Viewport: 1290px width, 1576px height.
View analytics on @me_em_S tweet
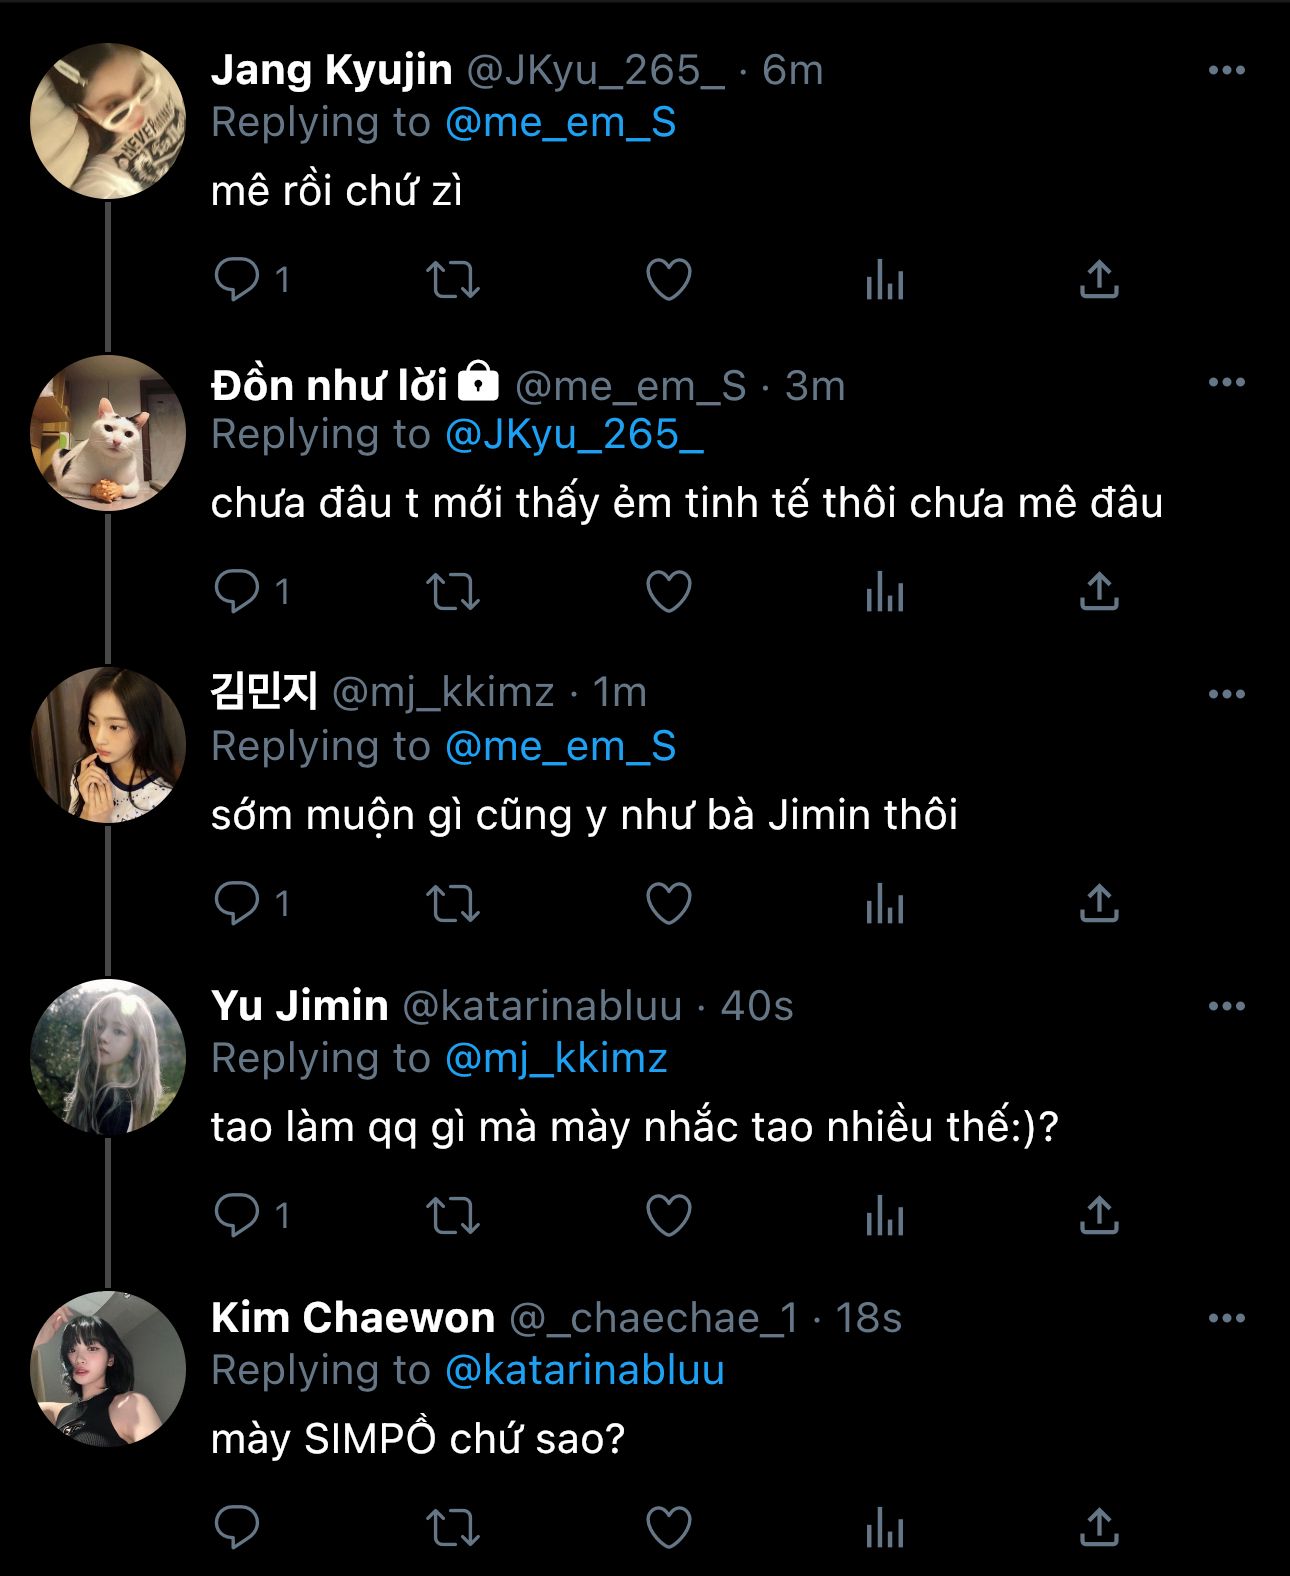point(884,592)
